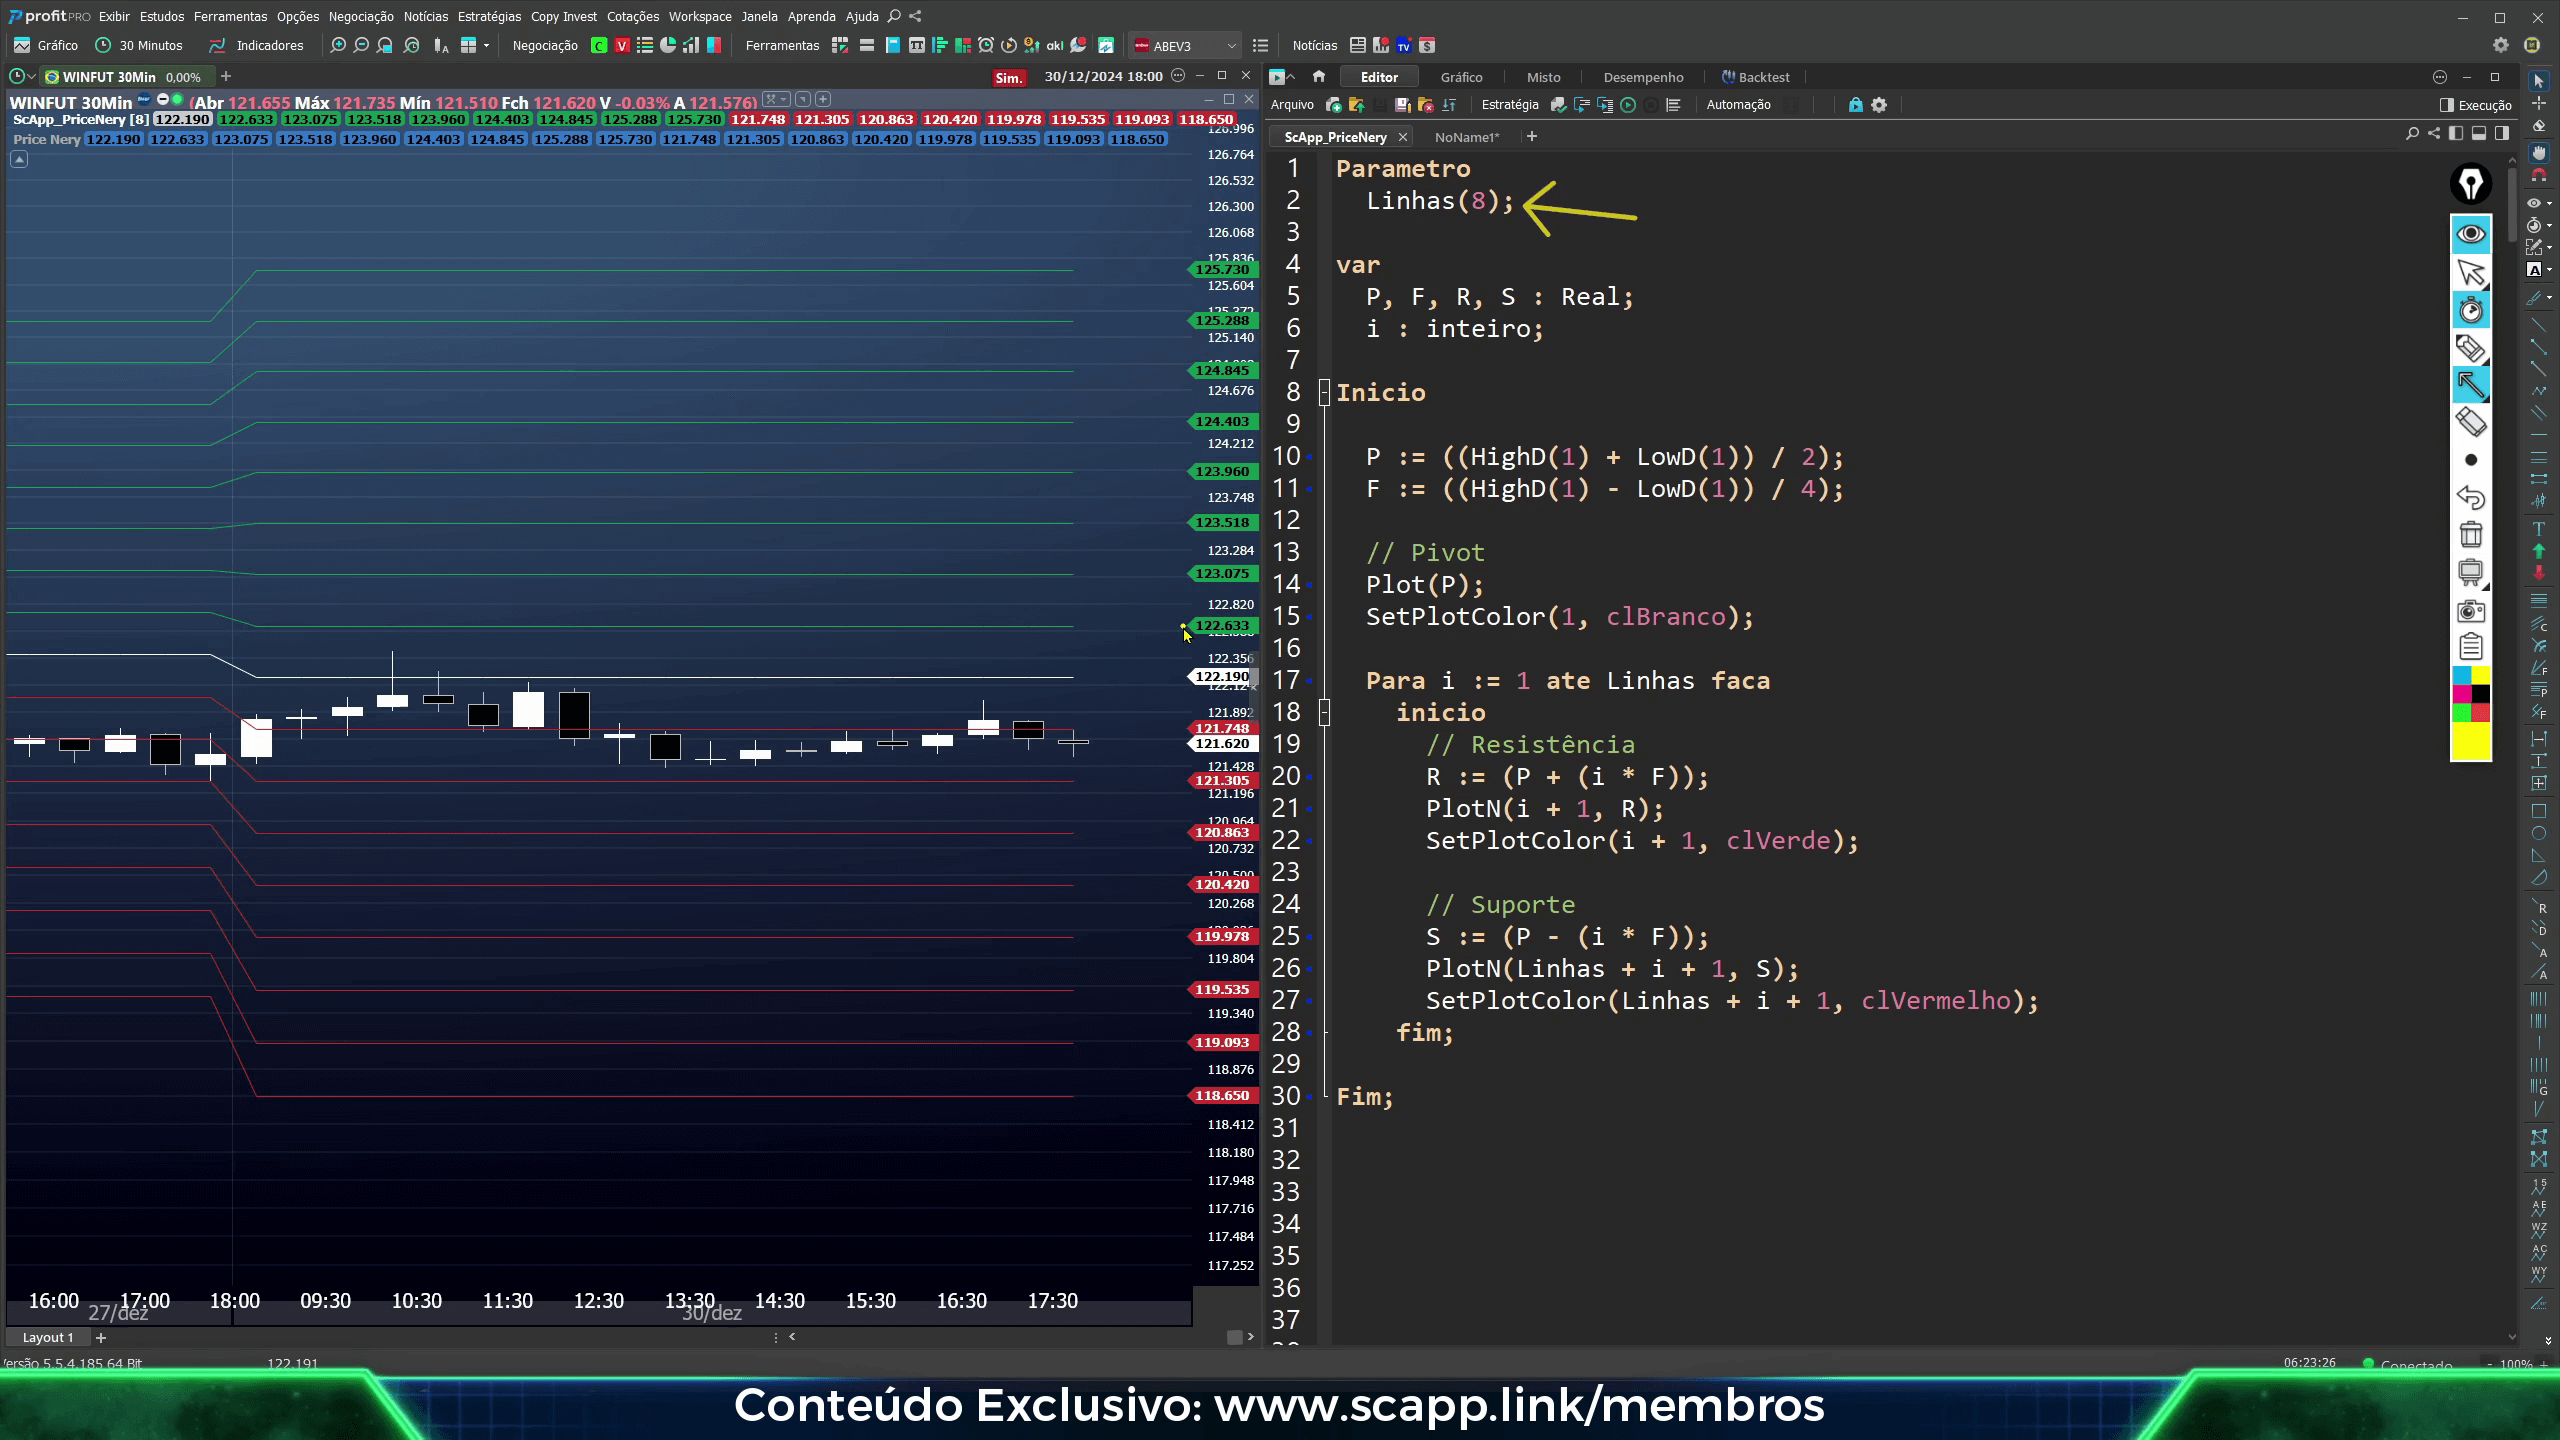This screenshot has width=2560, height=1440.
Task: Open a strategy file from folder
Action: [x=1356, y=105]
